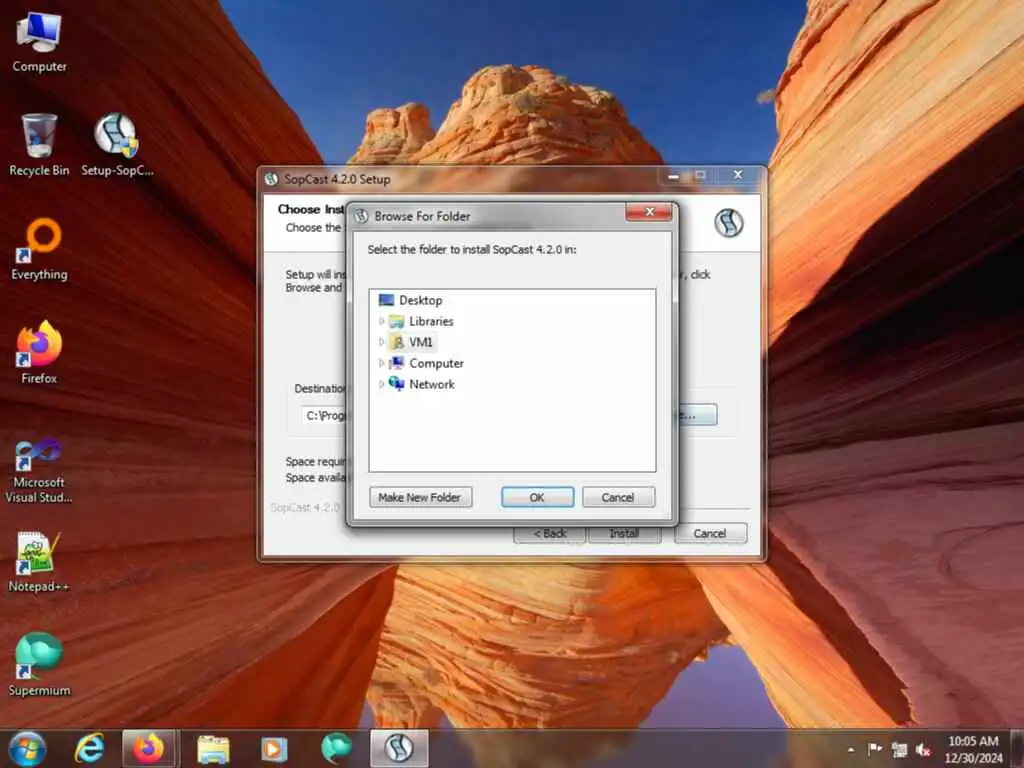
Task: Click the SopCast Setup taskbar button
Action: pyautogui.click(x=399, y=748)
